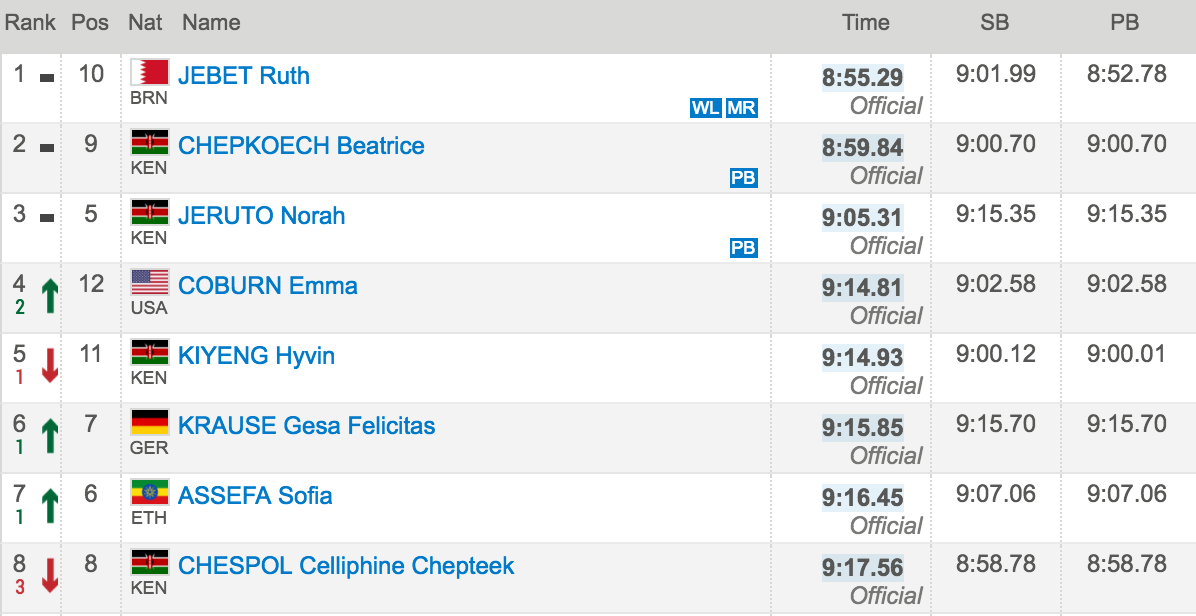This screenshot has height=616, width=1196.
Task: Open JEBET Ruth athlete profile link
Action: [x=243, y=75]
